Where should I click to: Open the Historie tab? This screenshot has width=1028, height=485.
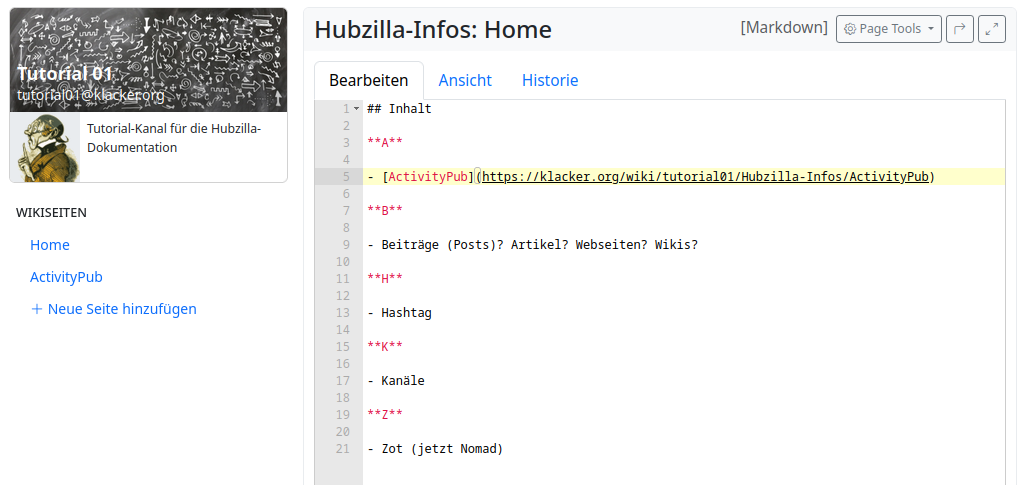[x=550, y=80]
